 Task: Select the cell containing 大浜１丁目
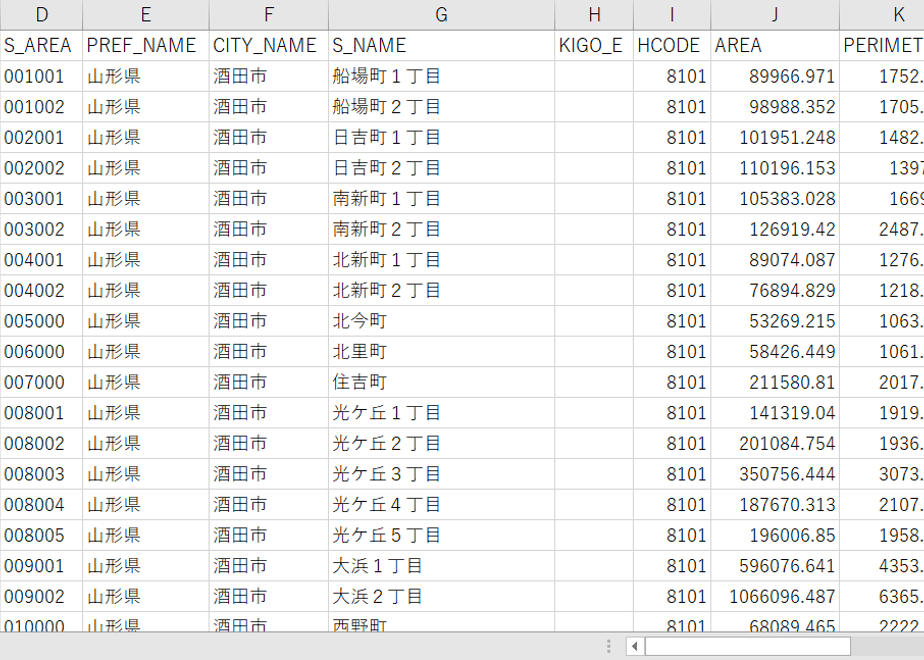pos(441,566)
